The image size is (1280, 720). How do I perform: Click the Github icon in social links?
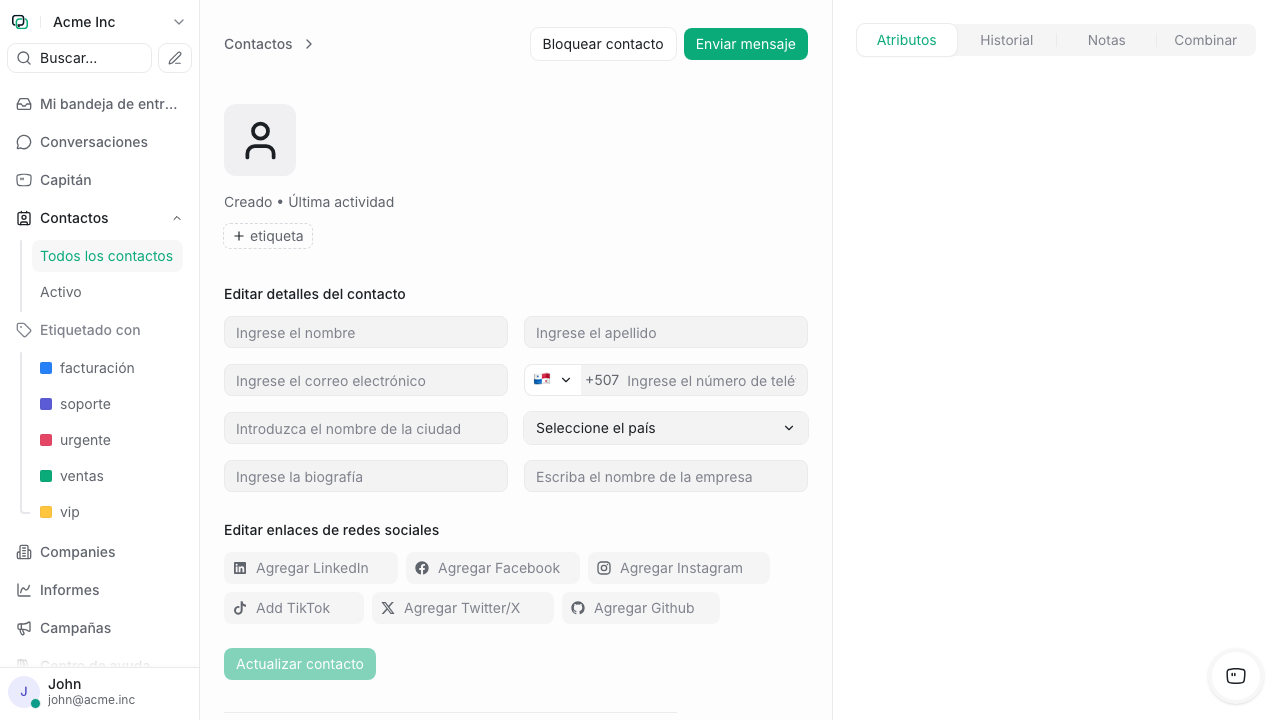pyautogui.click(x=577, y=607)
